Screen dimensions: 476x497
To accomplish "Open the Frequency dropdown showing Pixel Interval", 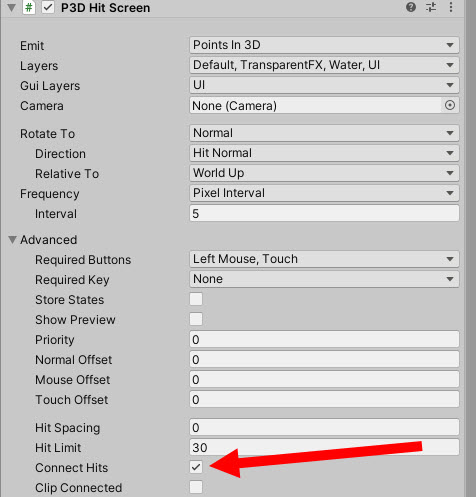I will [324, 193].
